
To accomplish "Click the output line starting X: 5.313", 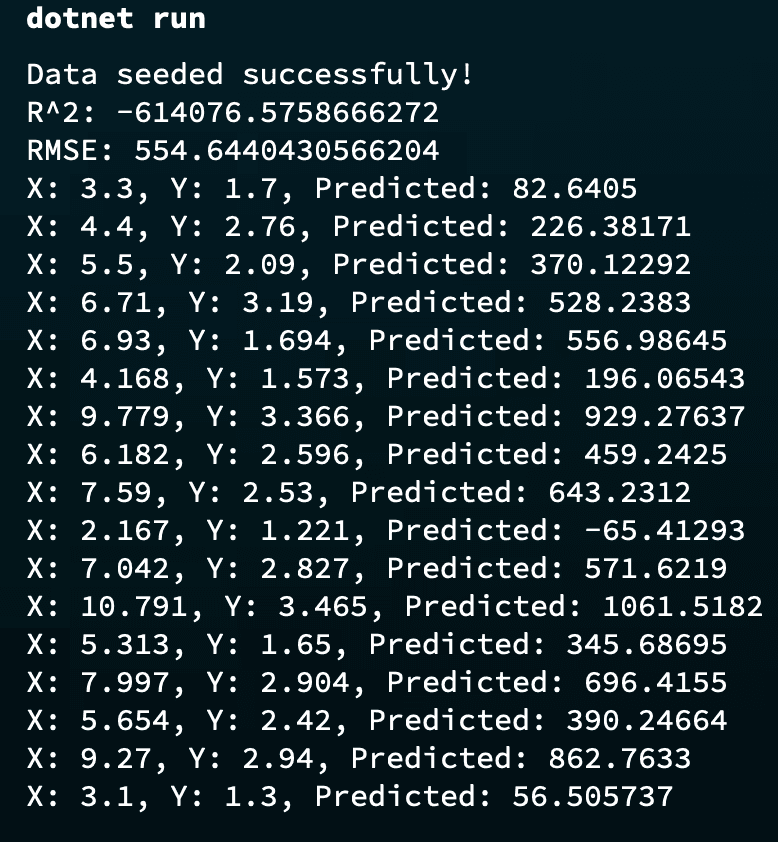I will click(376, 644).
